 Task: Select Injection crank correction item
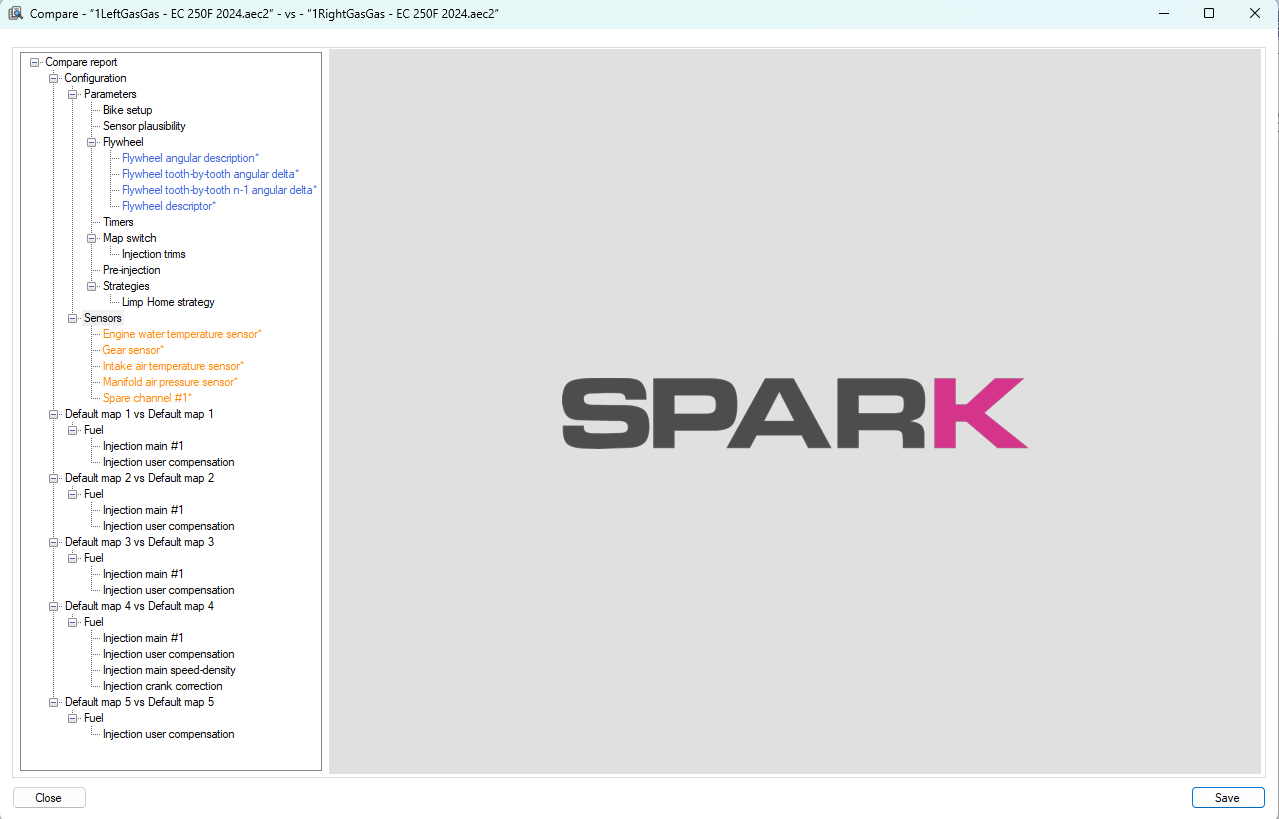162,686
